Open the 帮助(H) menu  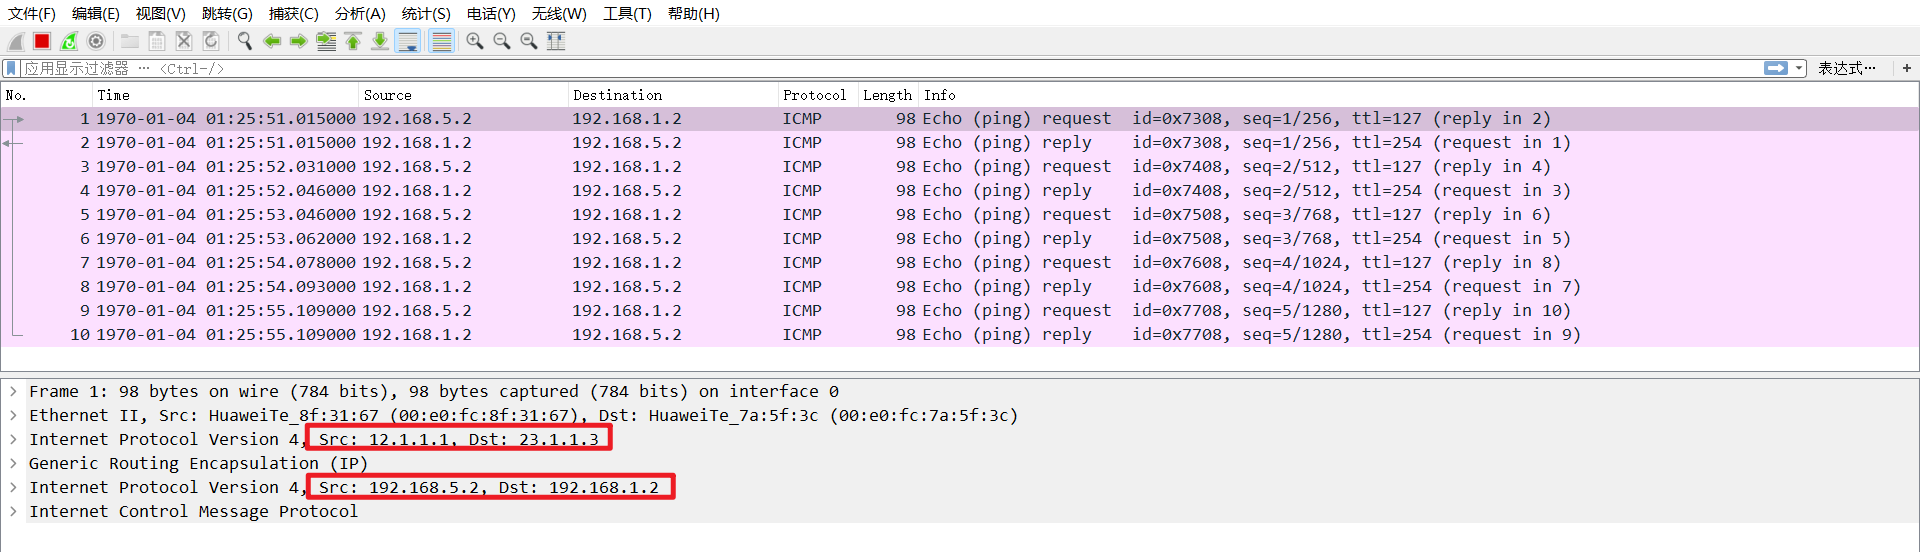[x=694, y=13]
